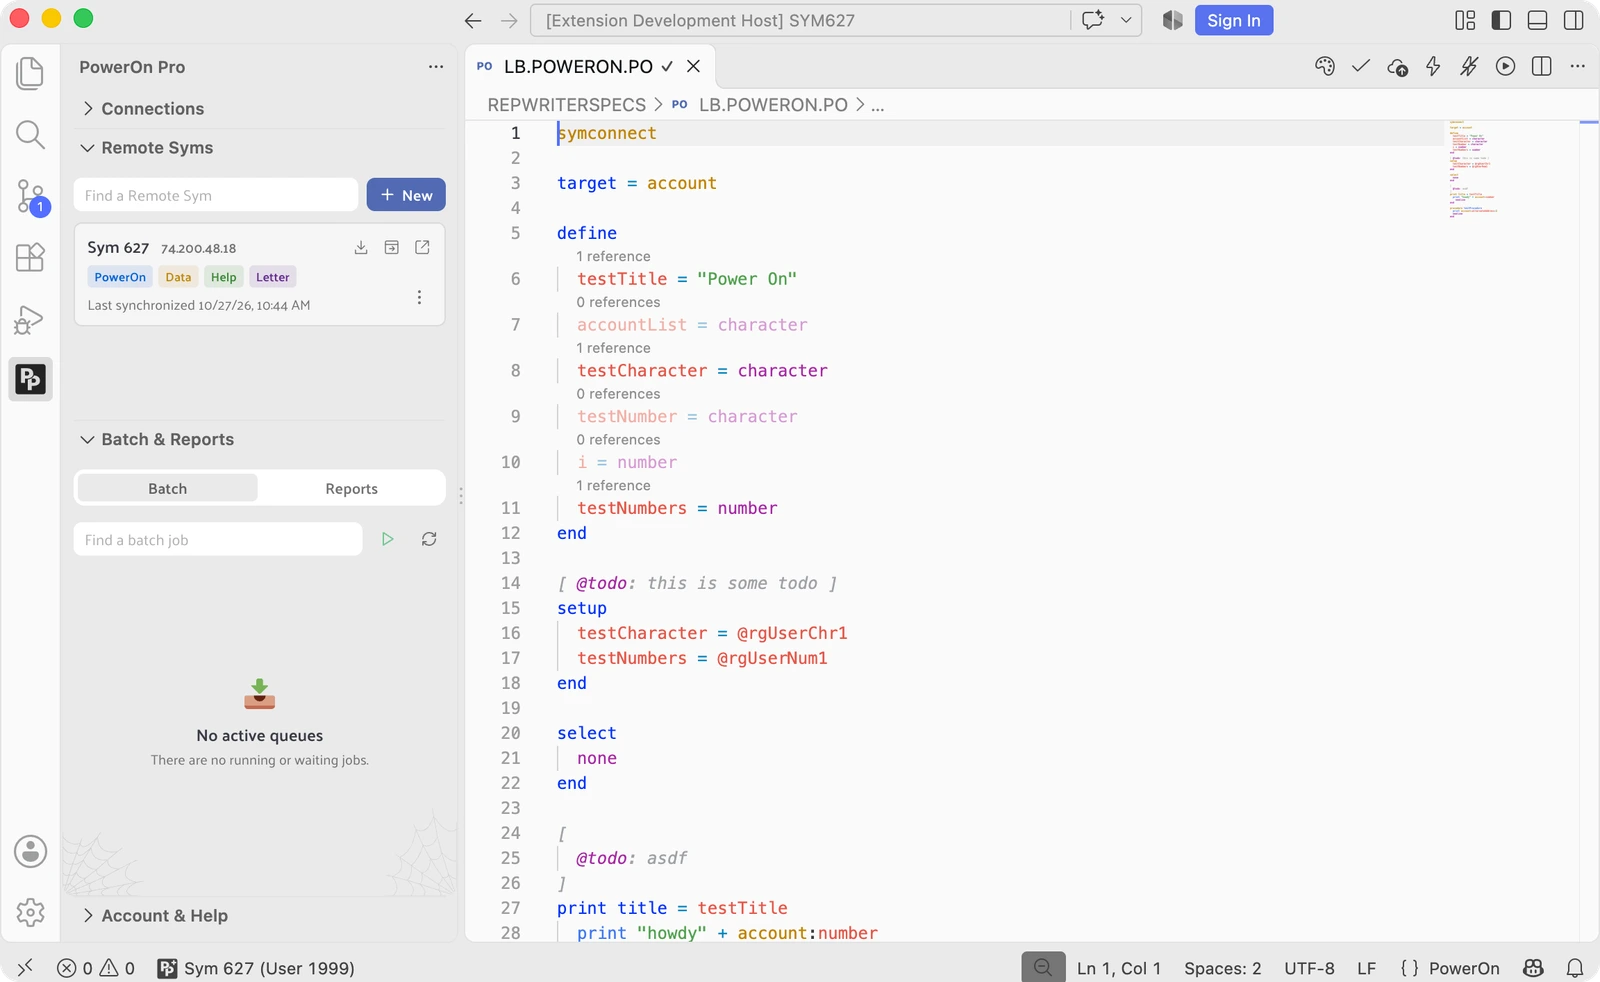1600x982 pixels.
Task: Run the batch job with the play icon
Action: pos(388,539)
